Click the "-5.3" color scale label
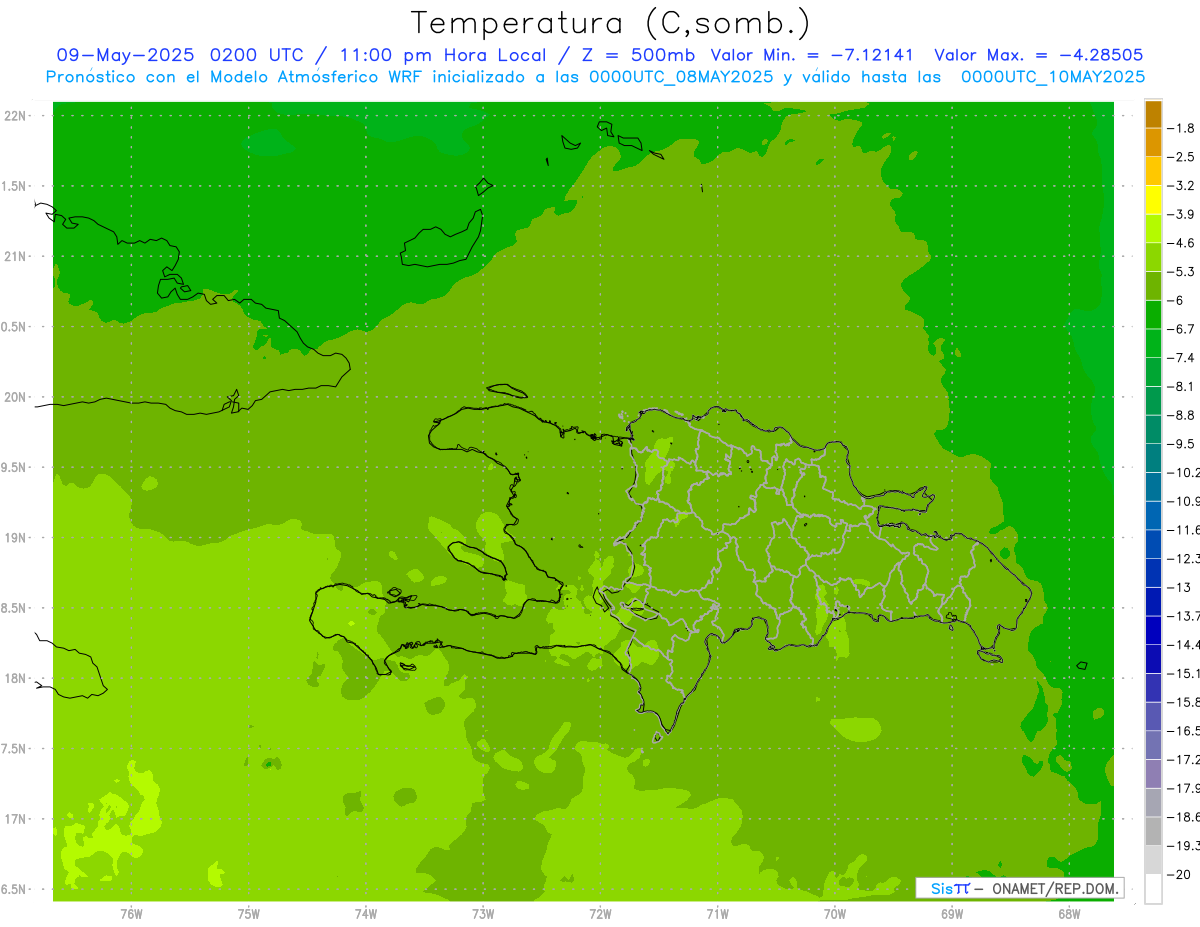 (1181, 271)
